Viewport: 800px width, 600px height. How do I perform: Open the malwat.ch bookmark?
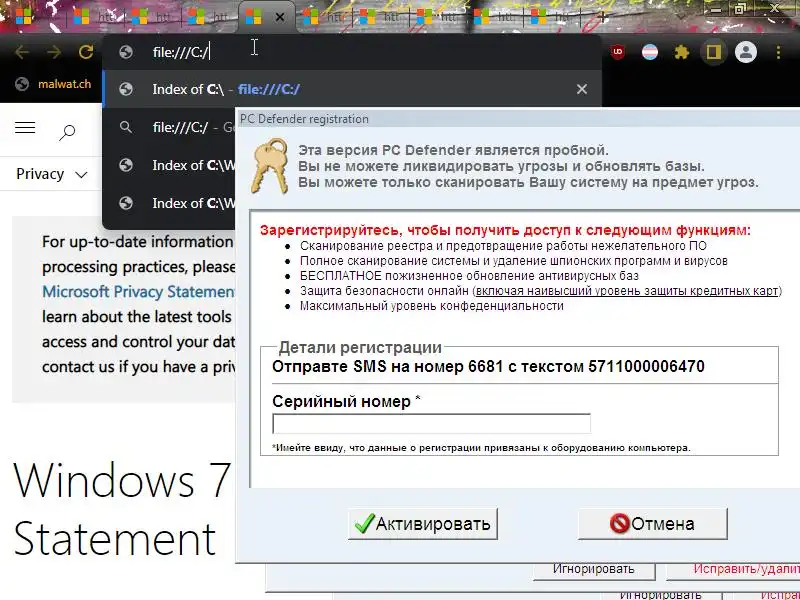53,84
